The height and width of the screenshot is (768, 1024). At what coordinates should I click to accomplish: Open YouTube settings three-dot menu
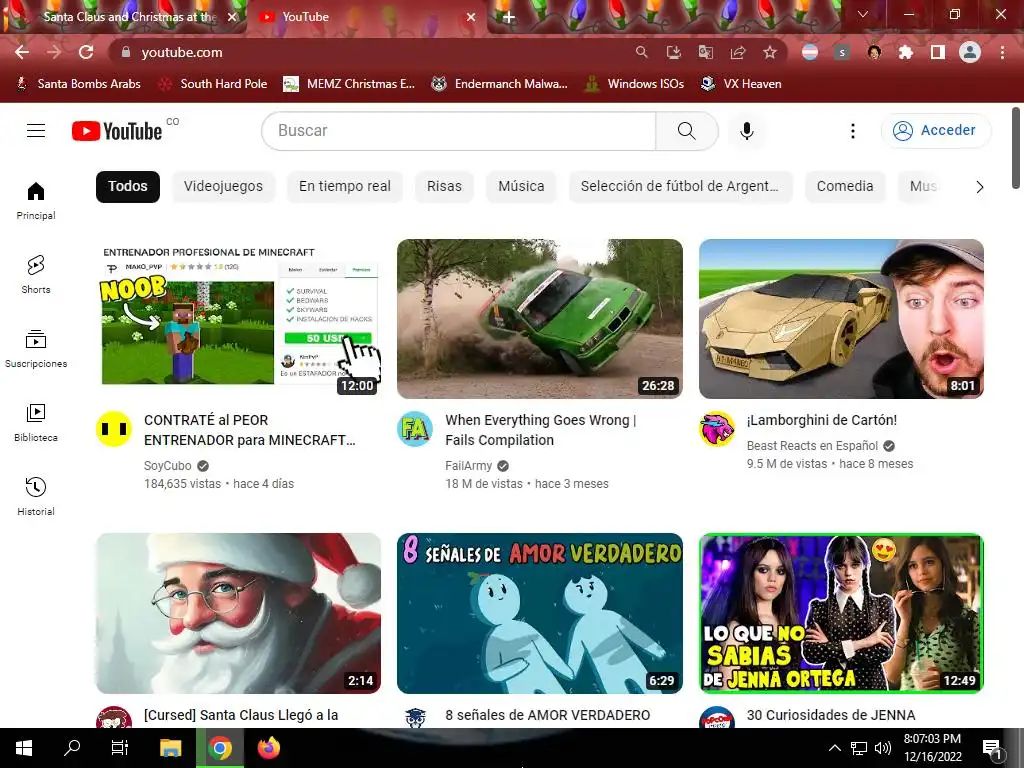(852, 131)
